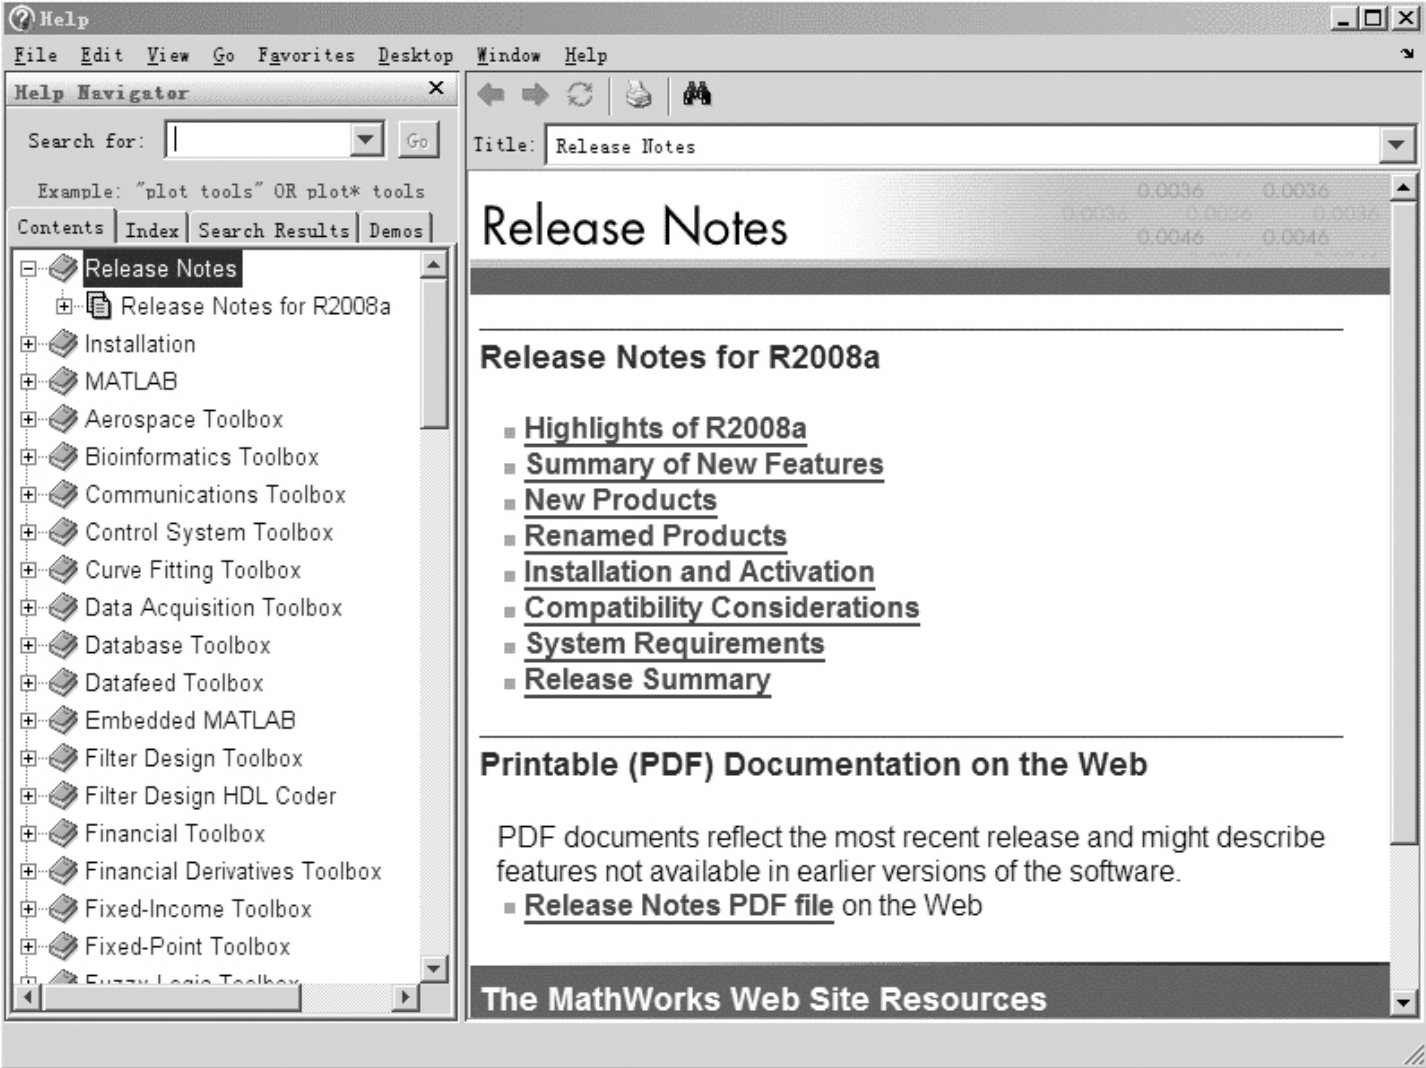Open the File menu

tap(36, 56)
